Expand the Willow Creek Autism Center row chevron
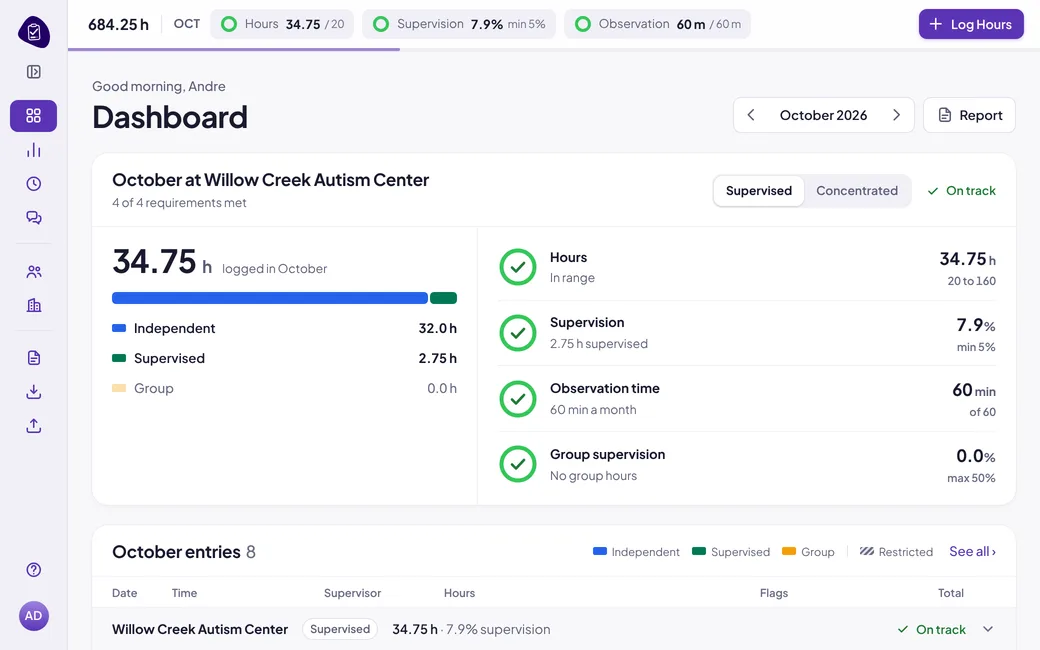The image size is (1040, 650). click(988, 629)
